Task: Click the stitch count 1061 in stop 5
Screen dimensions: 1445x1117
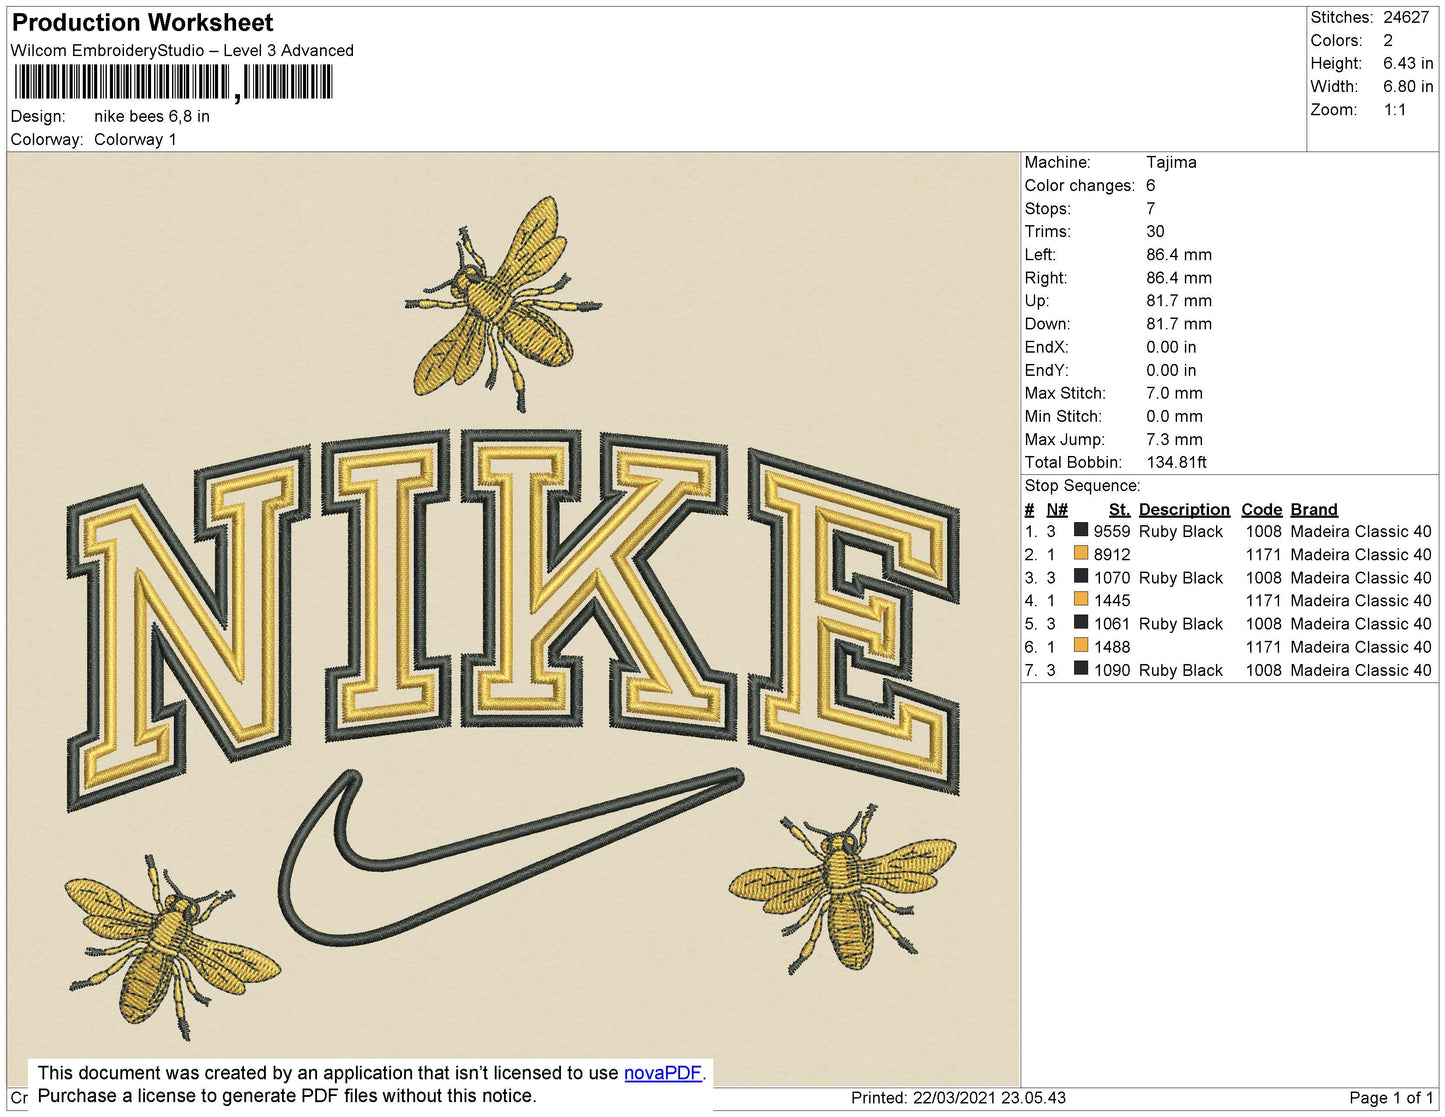Action: tap(1112, 624)
